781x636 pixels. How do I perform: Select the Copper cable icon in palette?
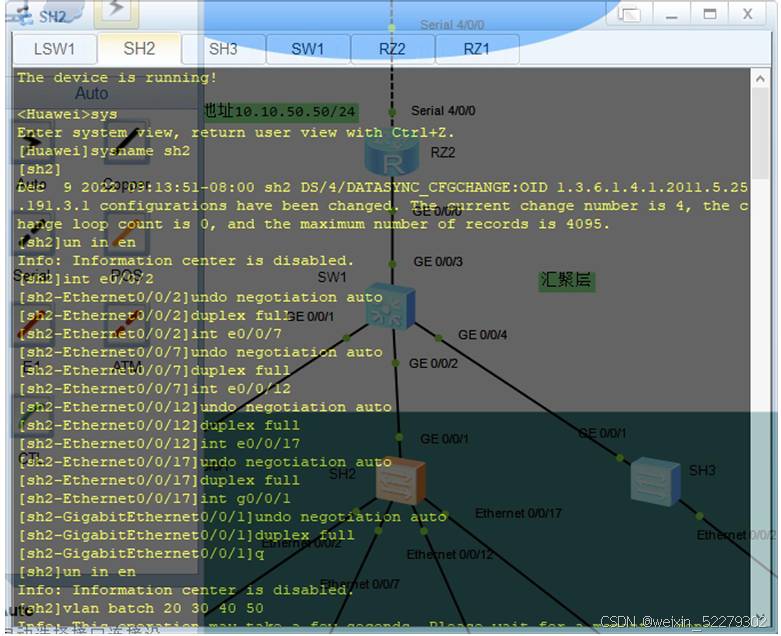[127, 141]
